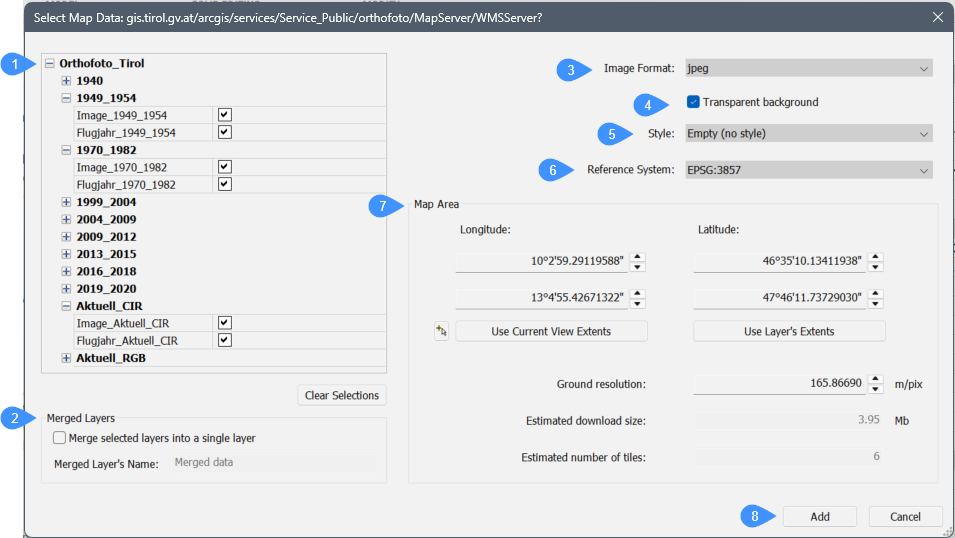Uncheck the Image_1949_1954 layer checkbox
955x538 pixels.
click(x=225, y=115)
